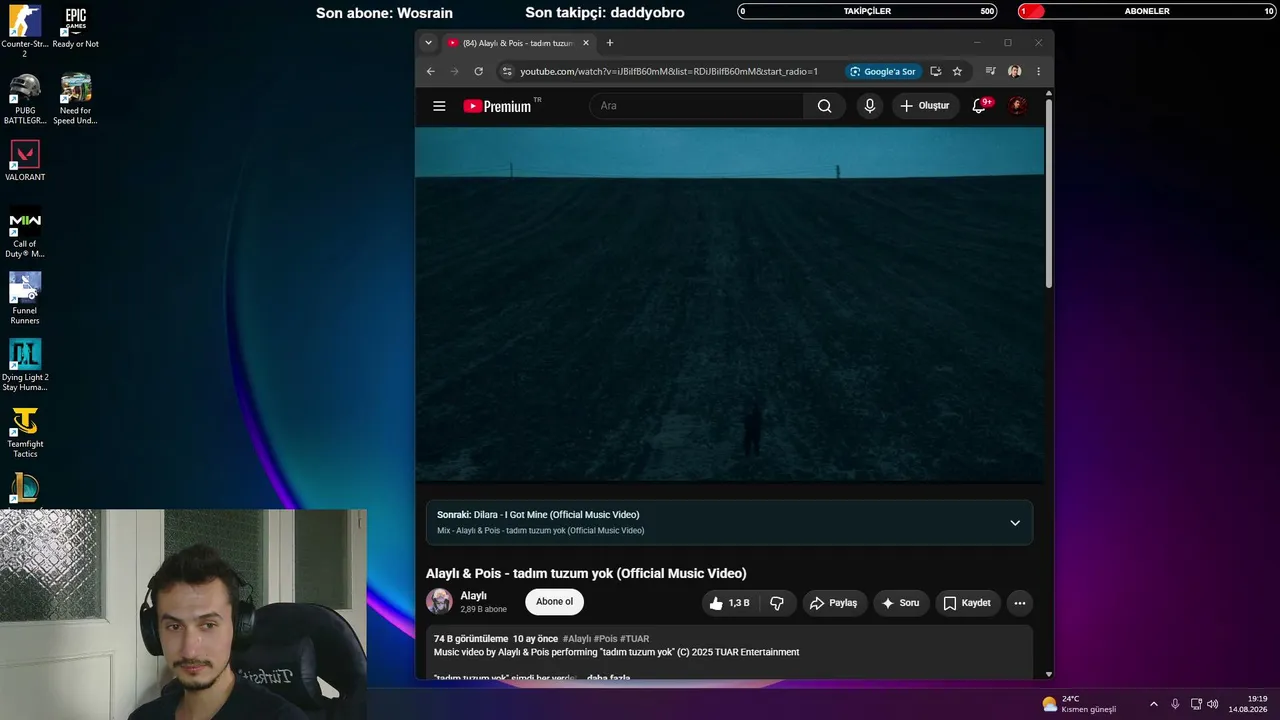This screenshot has width=1280, height=720.
Task: Open the YouTube guide hamburger menu
Action: tap(439, 106)
